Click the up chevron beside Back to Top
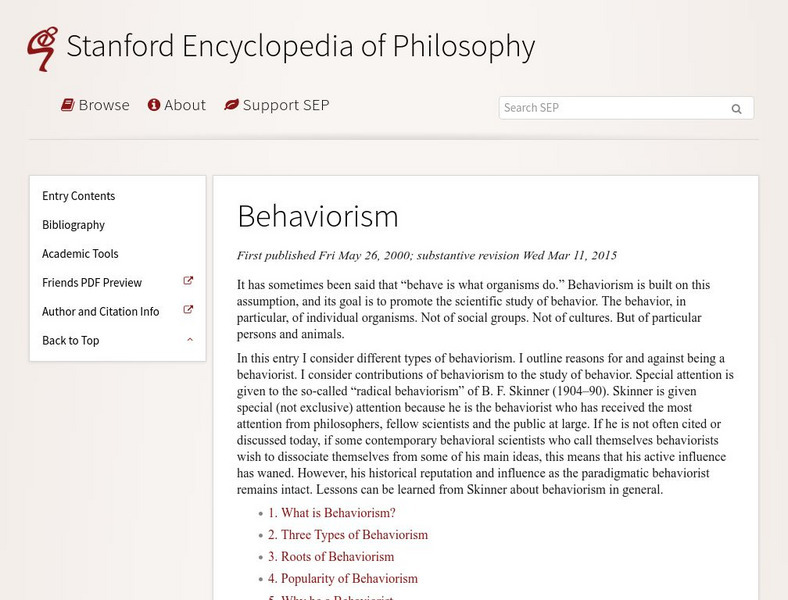The height and width of the screenshot is (600, 788). (x=190, y=340)
